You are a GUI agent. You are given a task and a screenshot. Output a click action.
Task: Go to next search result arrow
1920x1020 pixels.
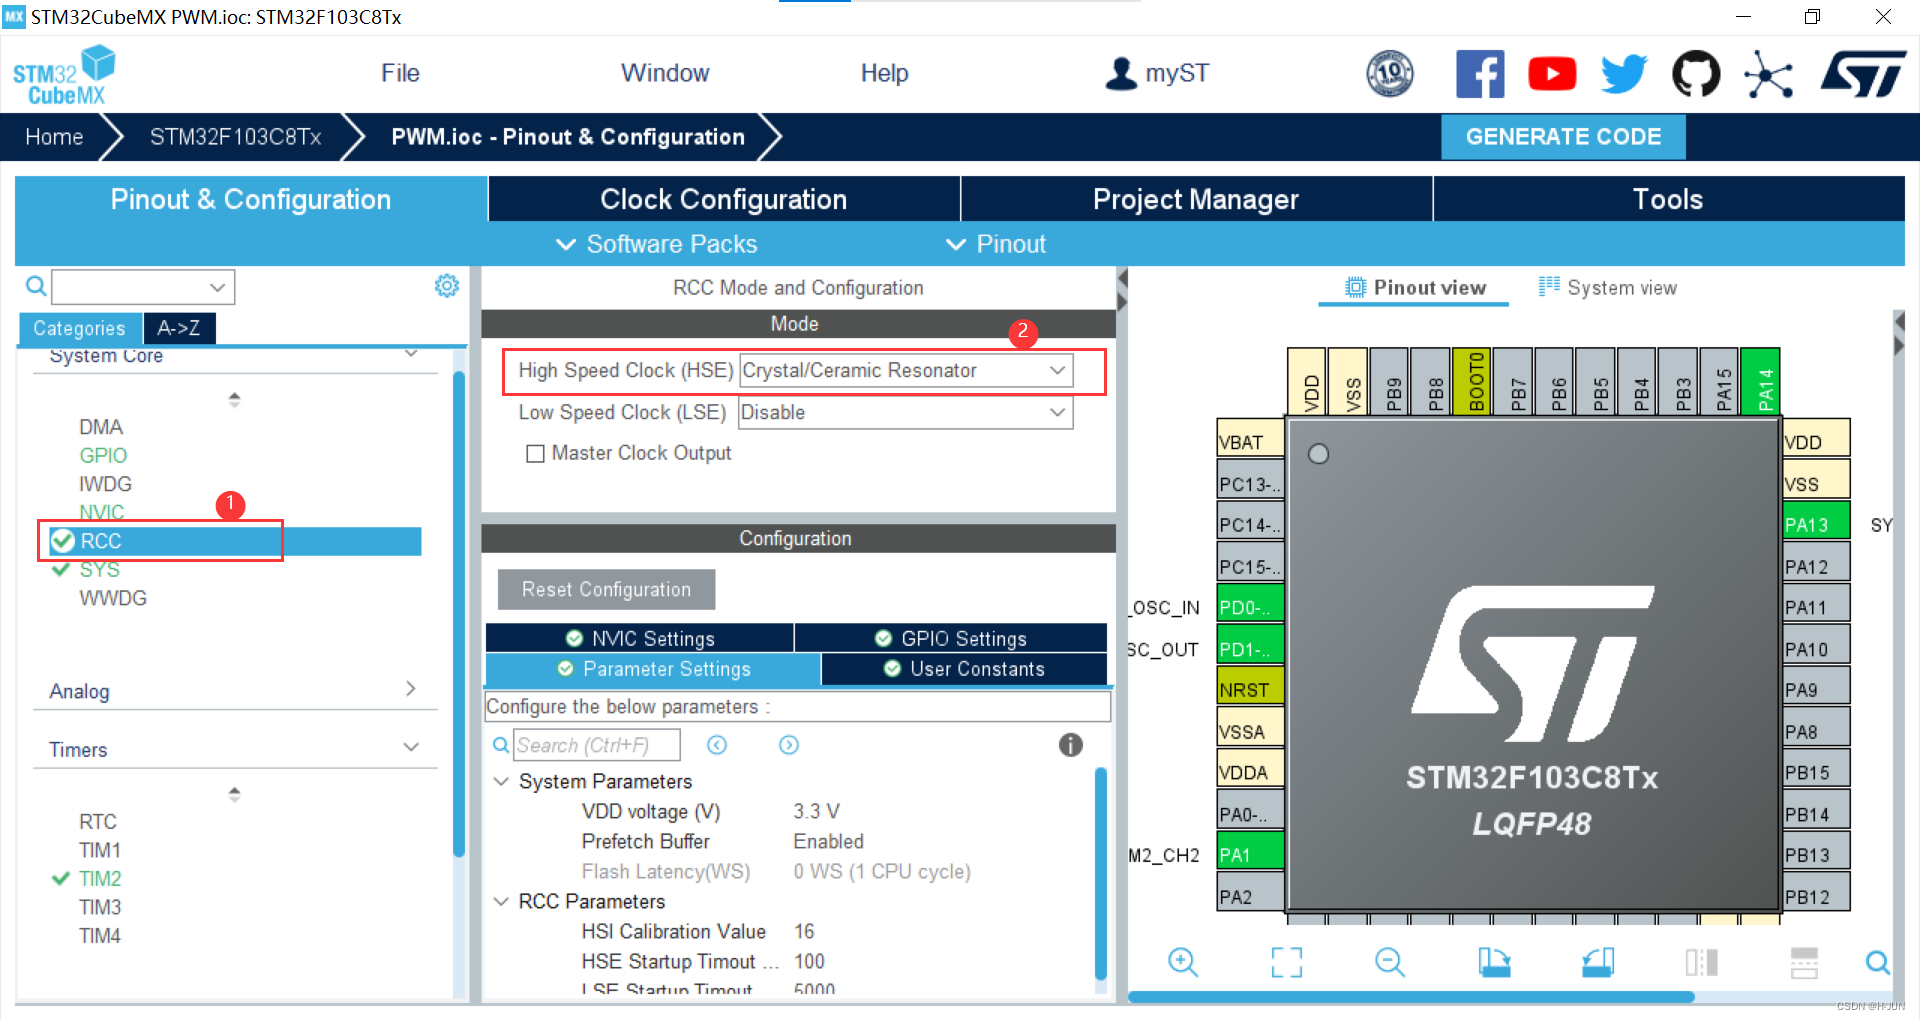[x=789, y=745]
